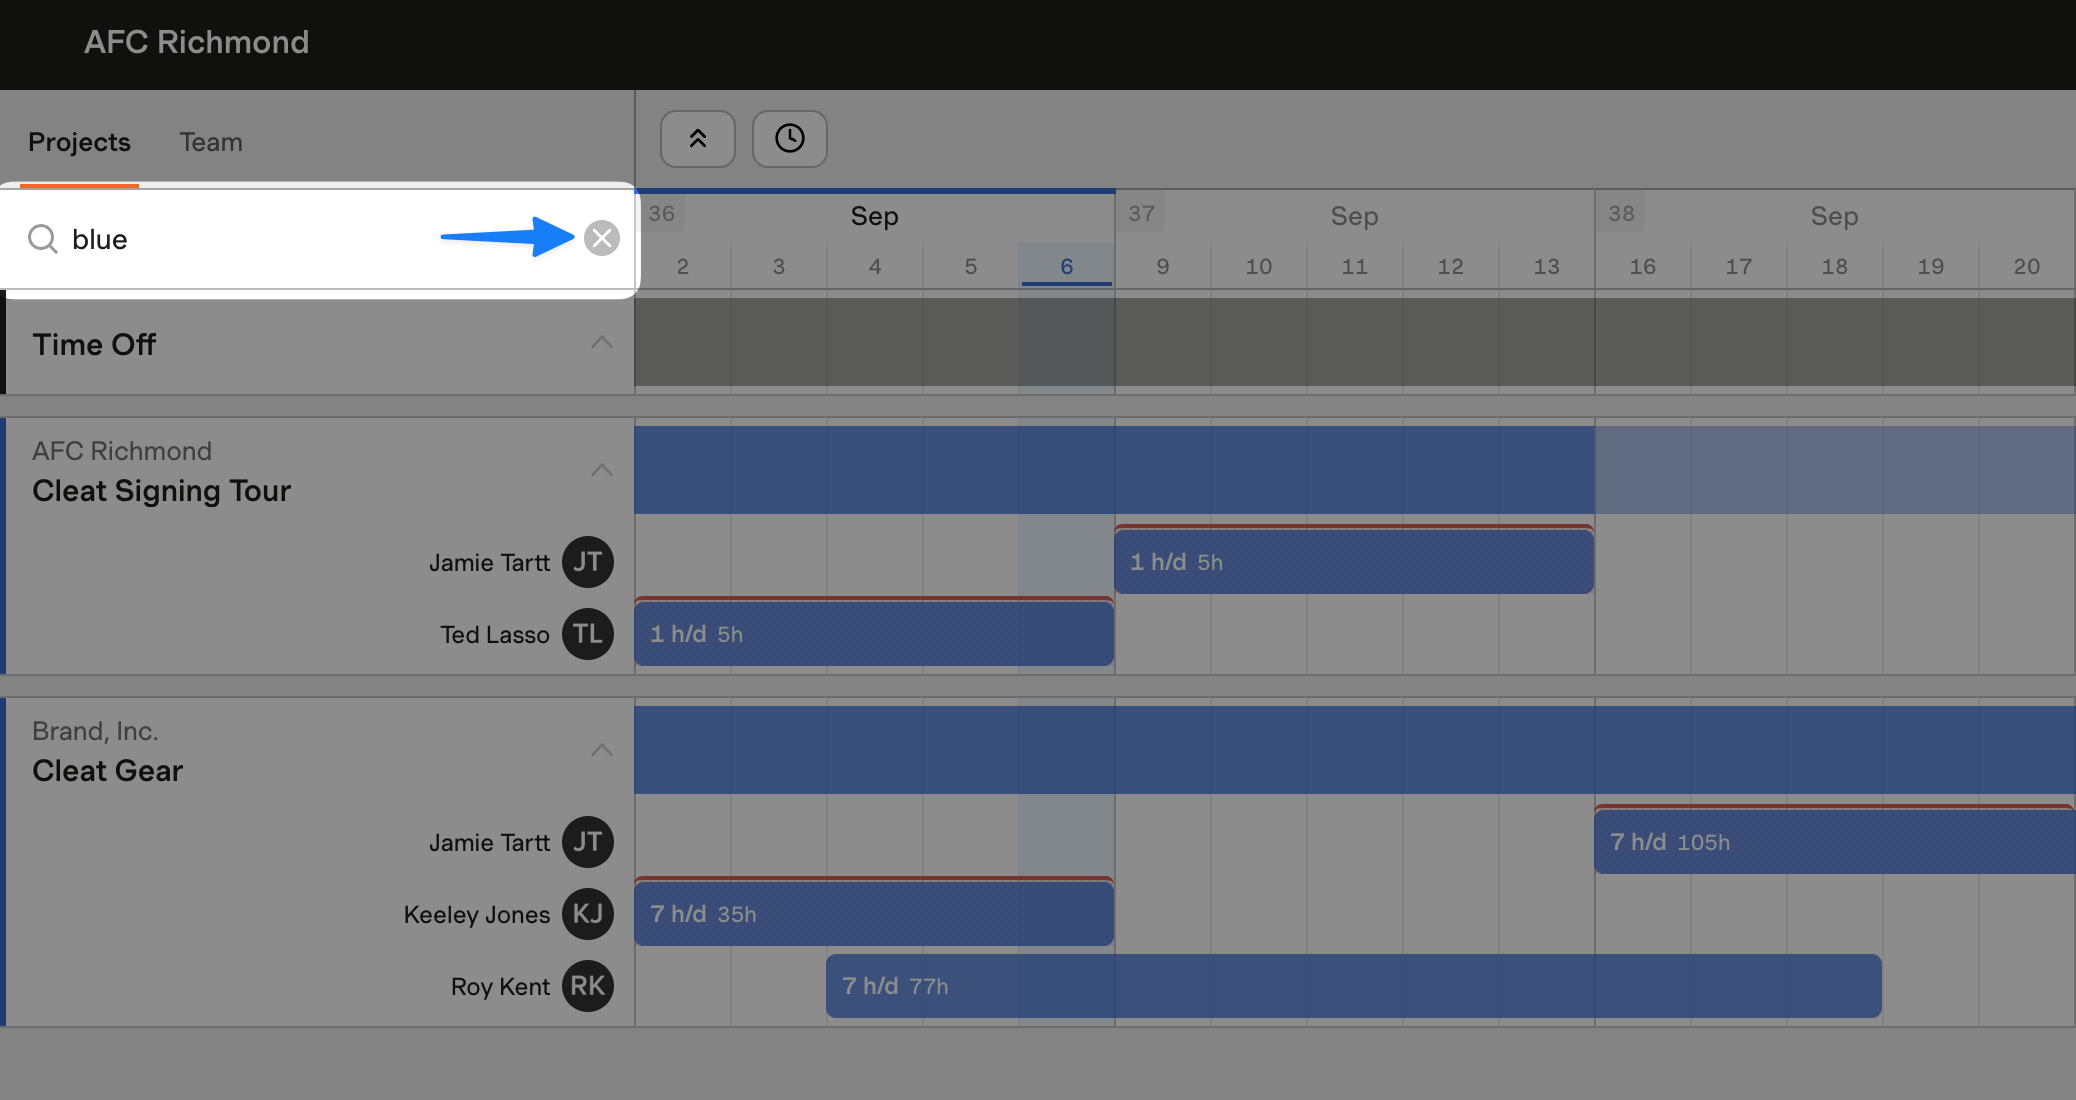Click Roy Kent's name label
The height and width of the screenshot is (1100, 2076).
coord(500,987)
